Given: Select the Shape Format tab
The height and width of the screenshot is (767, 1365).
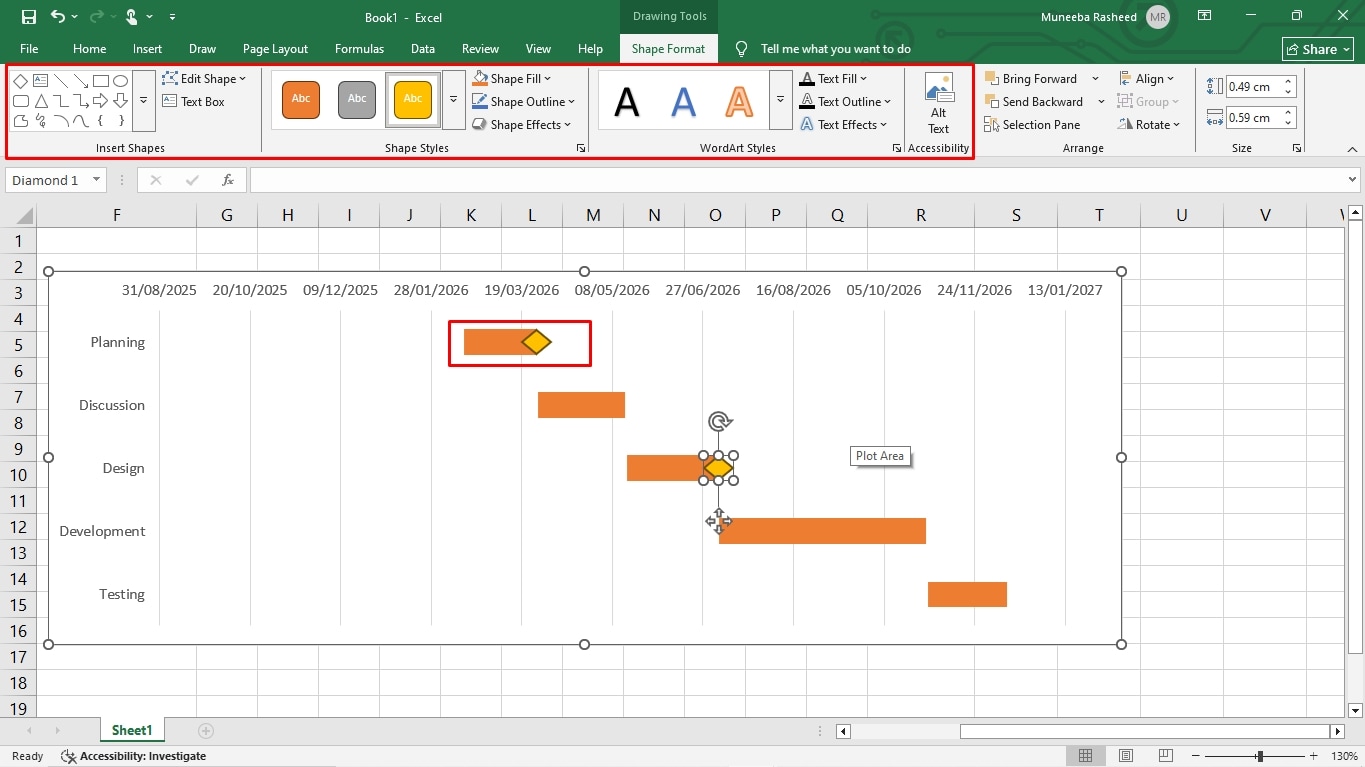Looking at the screenshot, I should 668,49.
